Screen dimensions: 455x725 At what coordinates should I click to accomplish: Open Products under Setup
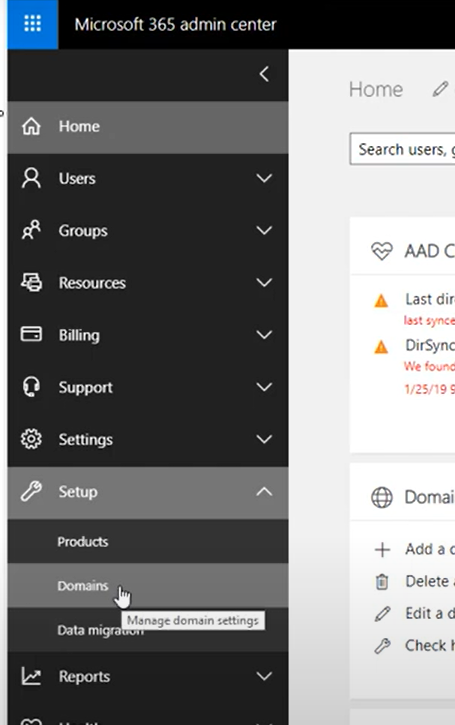tap(148, 541)
